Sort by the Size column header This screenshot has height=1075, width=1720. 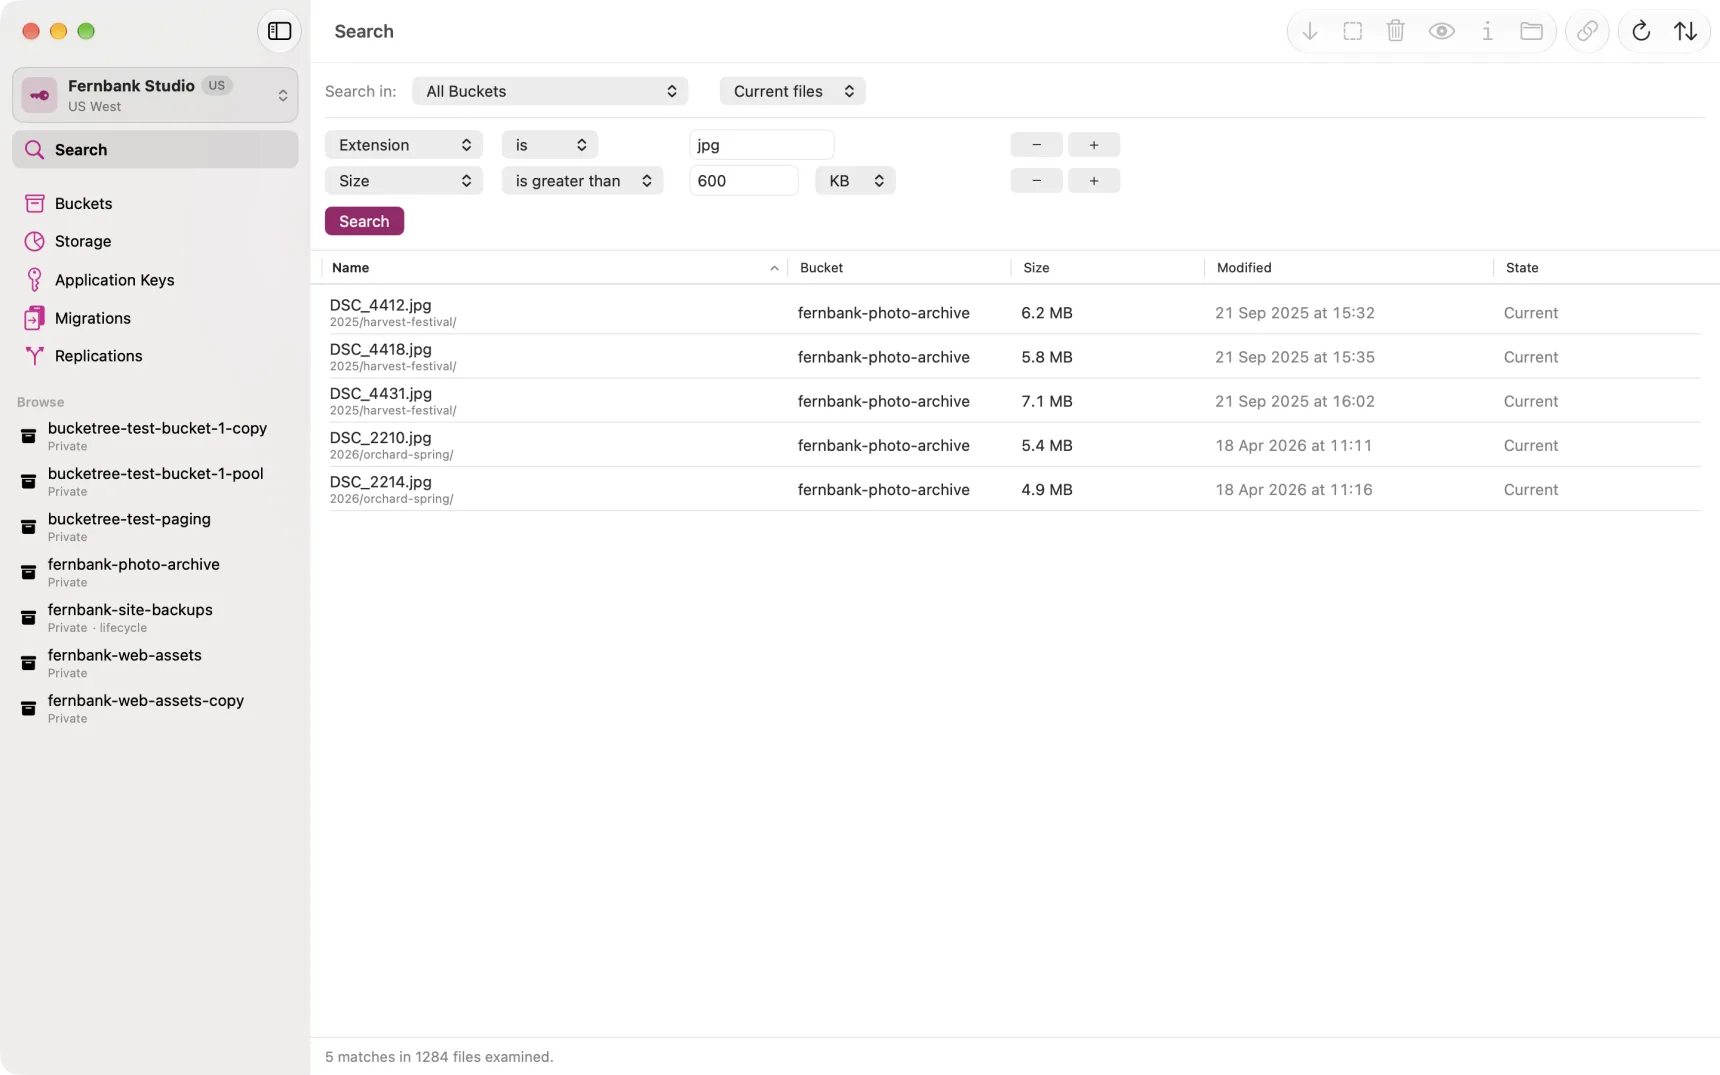(x=1107, y=268)
